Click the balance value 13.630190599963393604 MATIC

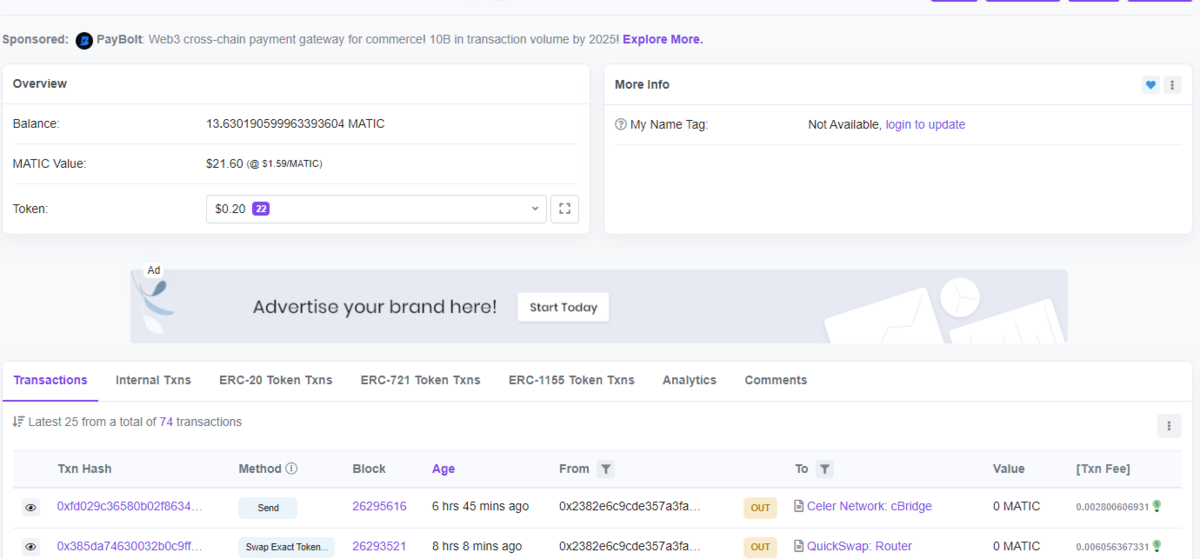point(295,124)
